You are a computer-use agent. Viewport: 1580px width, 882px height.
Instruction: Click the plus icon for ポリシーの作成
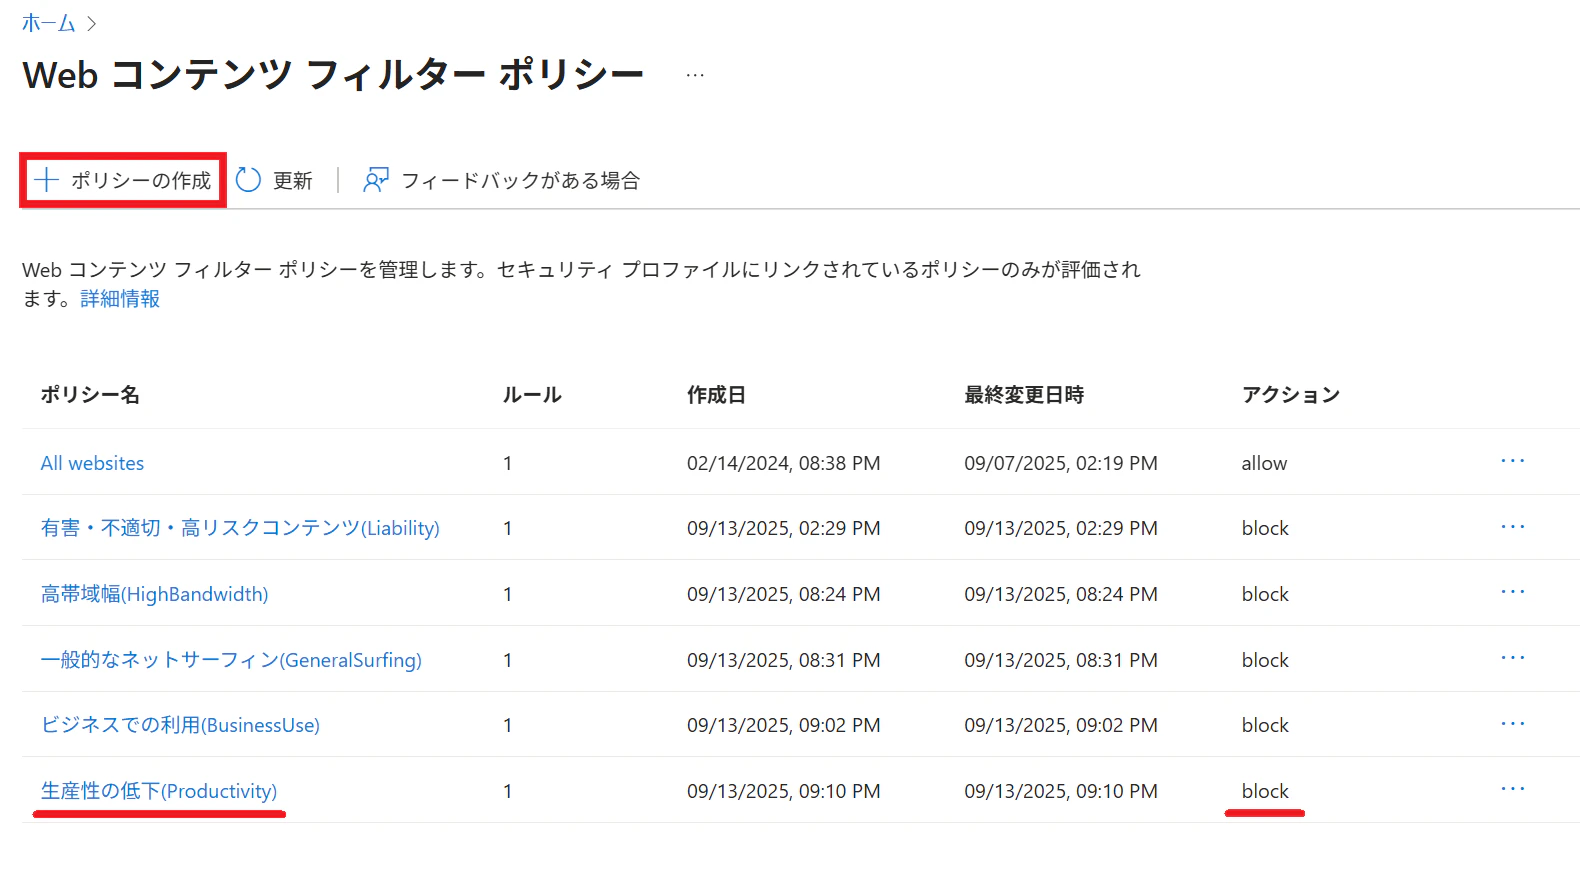46,180
